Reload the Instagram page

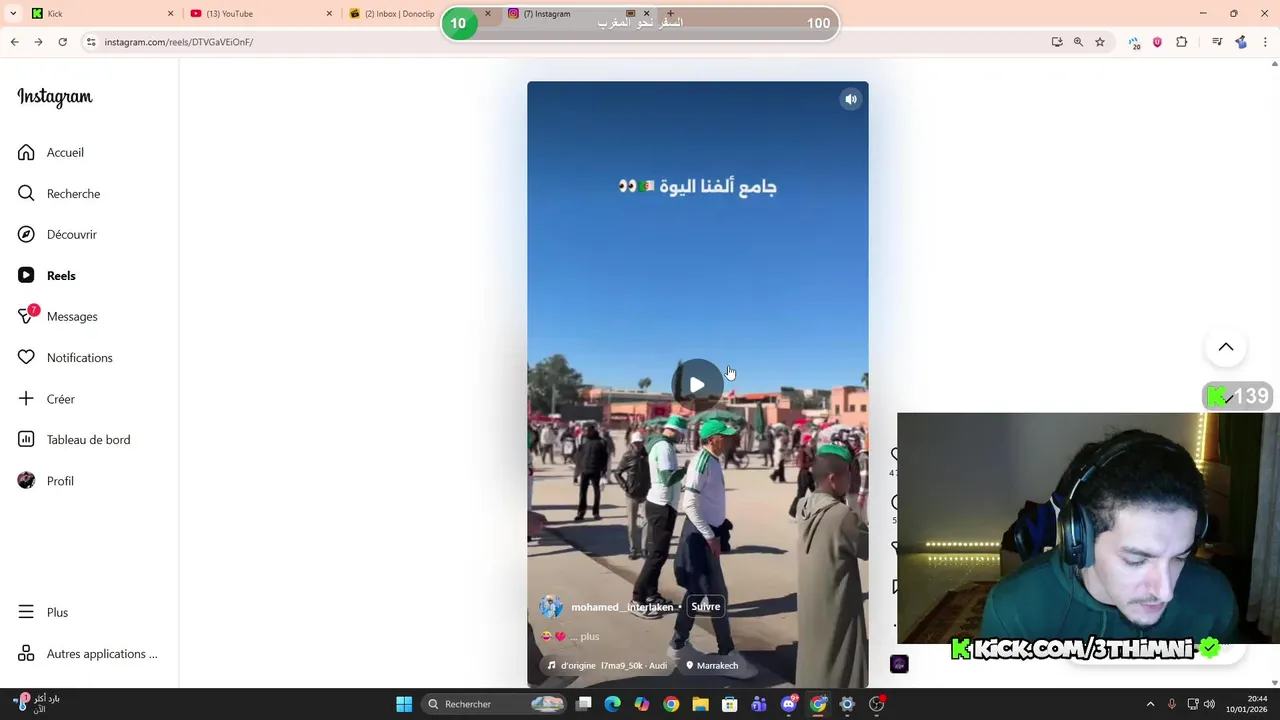[x=62, y=42]
